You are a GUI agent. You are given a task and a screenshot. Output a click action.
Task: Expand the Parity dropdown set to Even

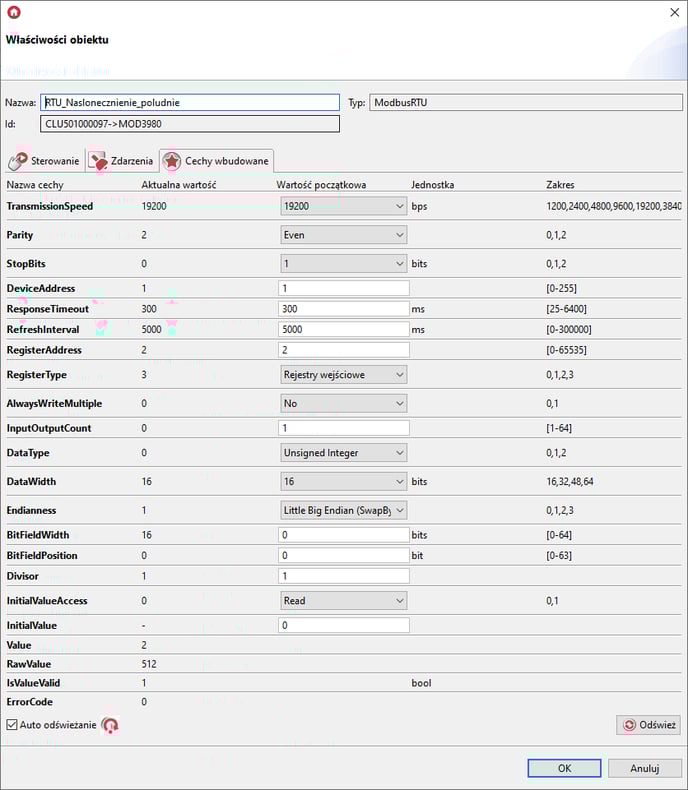pyautogui.click(x=343, y=235)
